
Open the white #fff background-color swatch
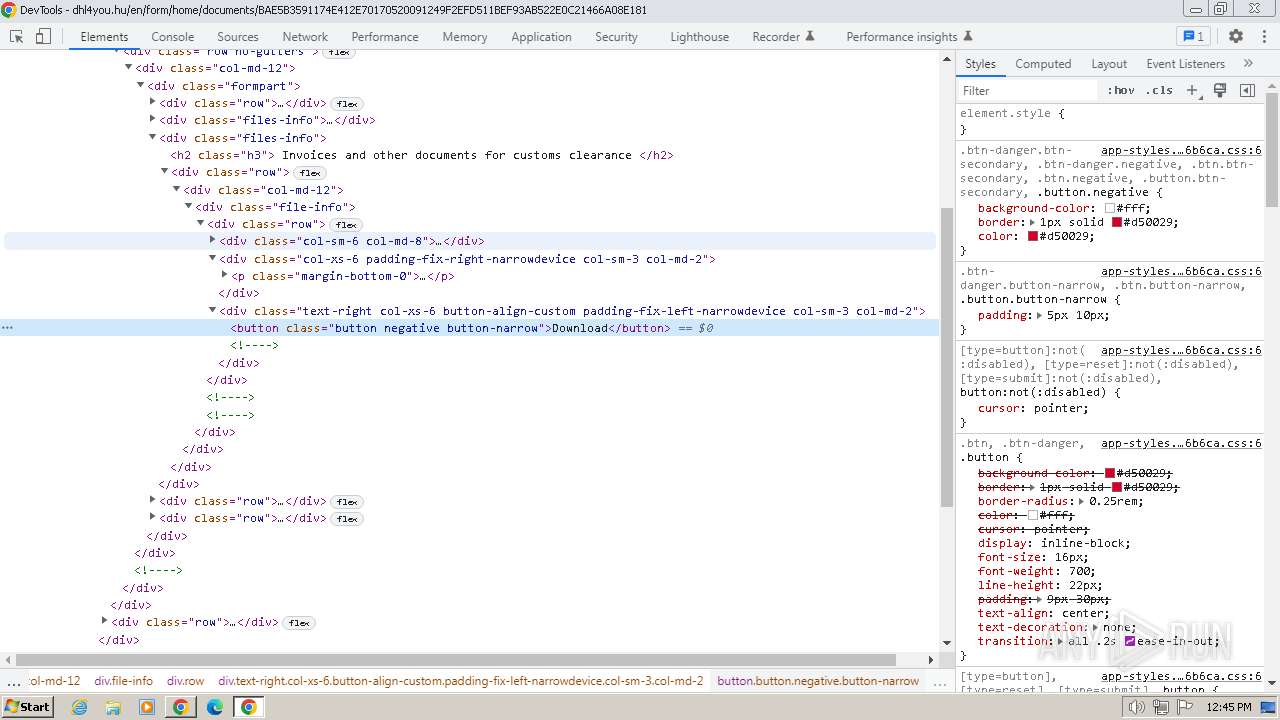1110,208
